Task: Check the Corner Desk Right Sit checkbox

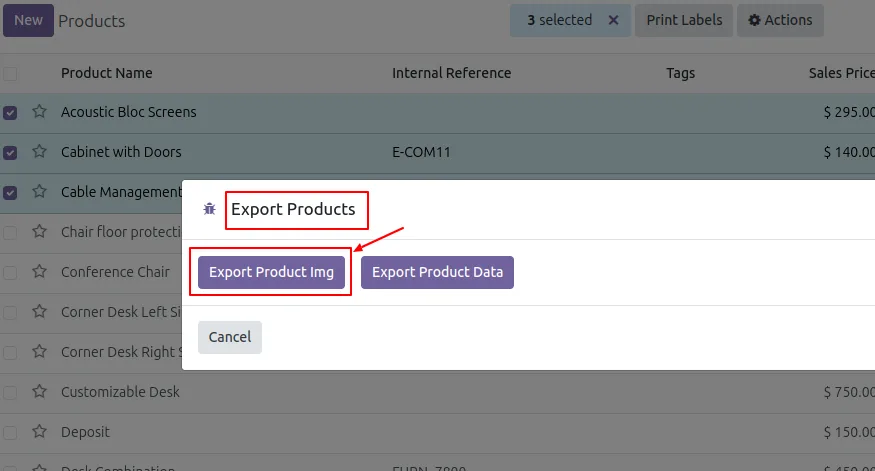Action: [10, 352]
